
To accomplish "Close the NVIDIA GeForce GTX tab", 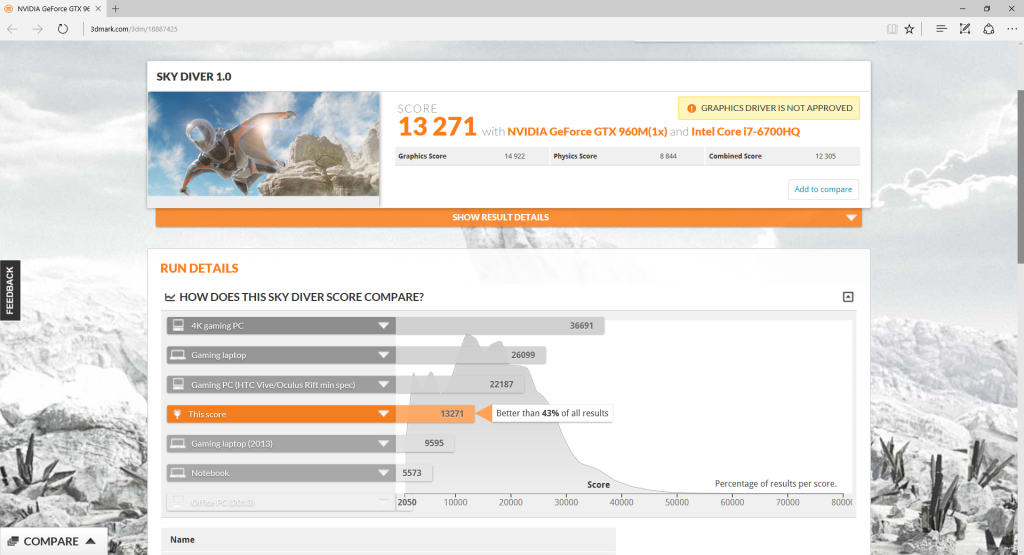I will click(x=98, y=8).
